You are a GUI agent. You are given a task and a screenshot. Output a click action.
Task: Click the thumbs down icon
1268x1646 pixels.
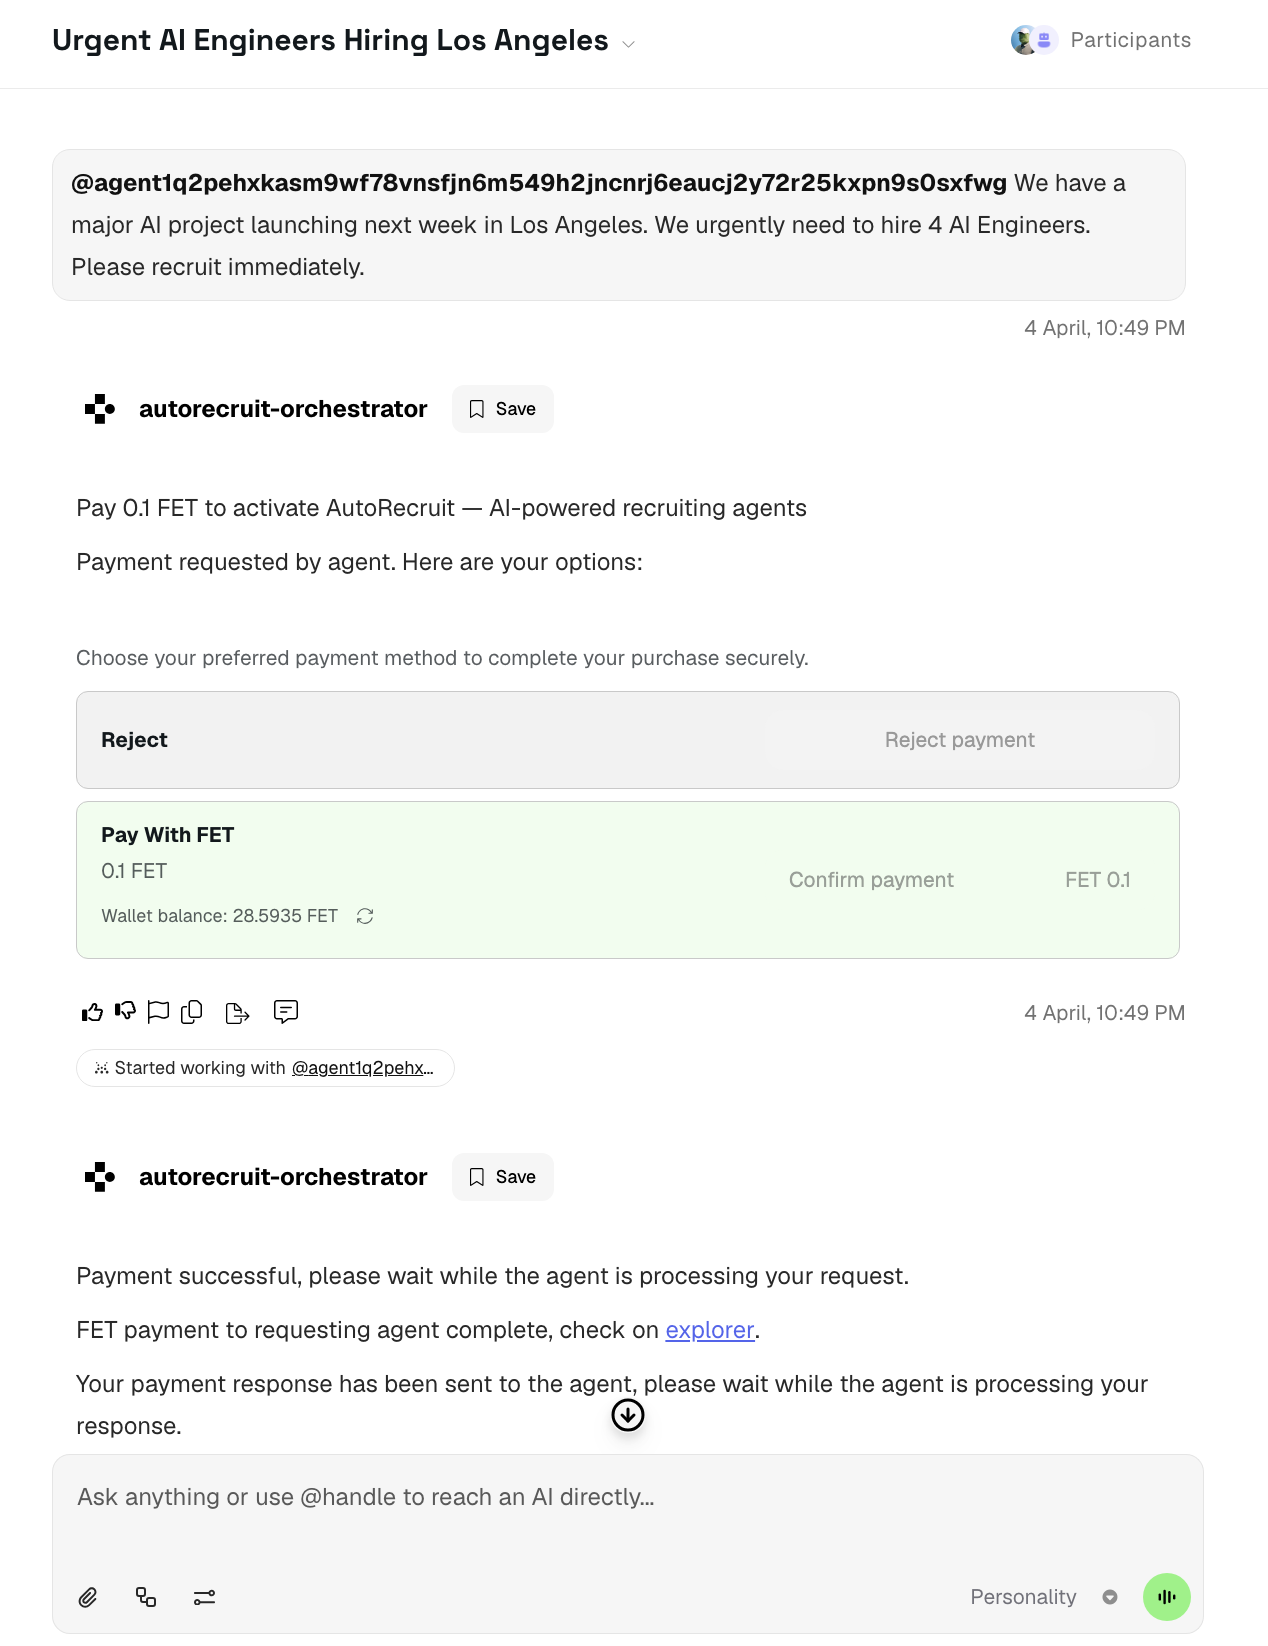(x=125, y=1012)
